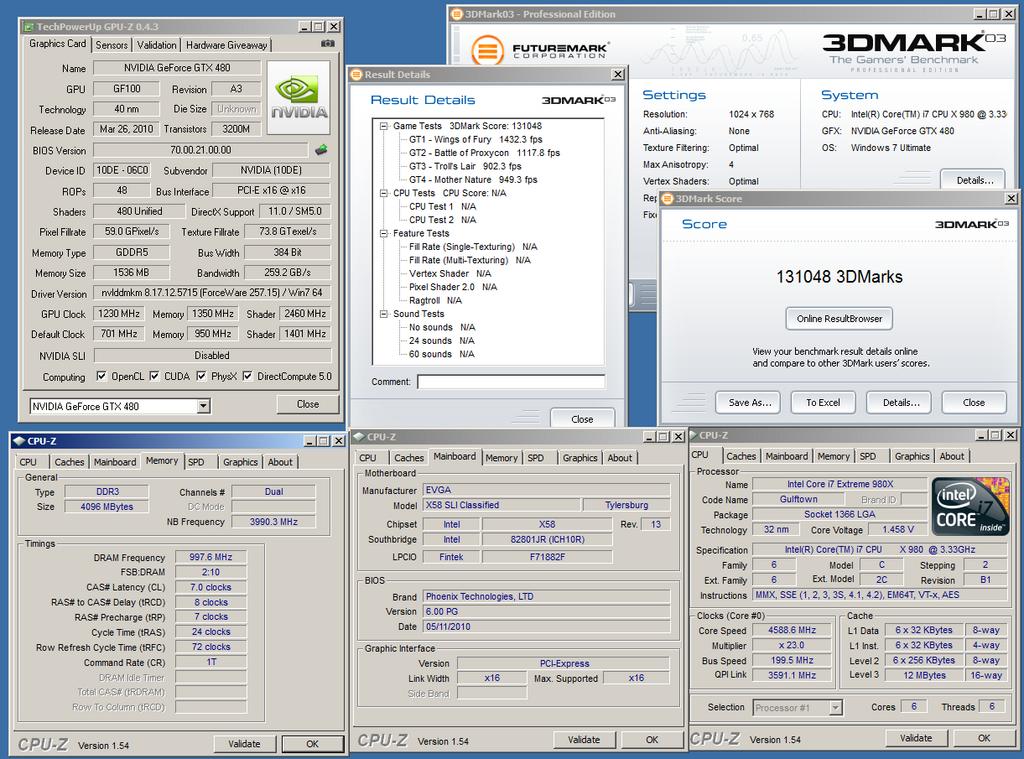
Task: Toggle the DirectCompute 5.0 checkbox
Action: (248, 376)
